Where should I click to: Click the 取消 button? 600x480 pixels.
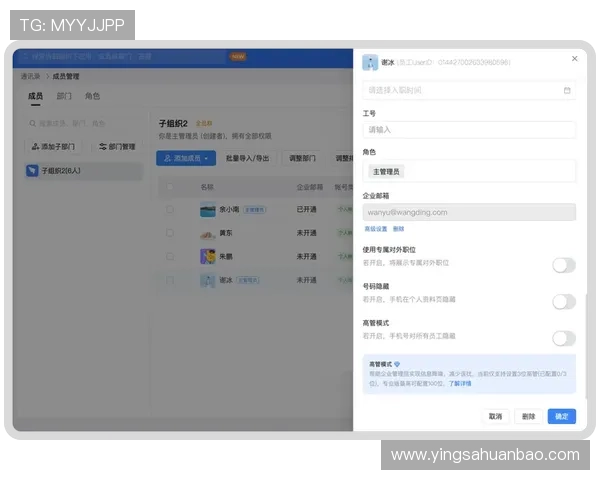[495, 416]
